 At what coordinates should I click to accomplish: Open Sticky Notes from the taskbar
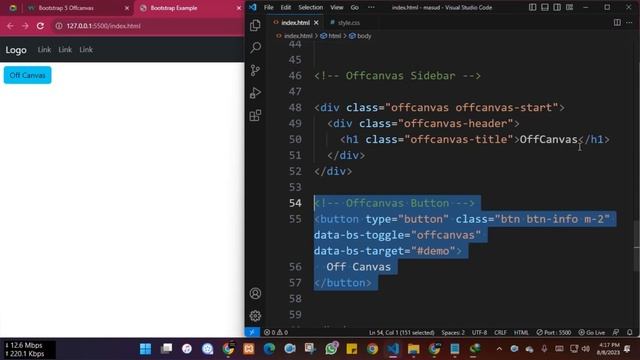(x=351, y=349)
